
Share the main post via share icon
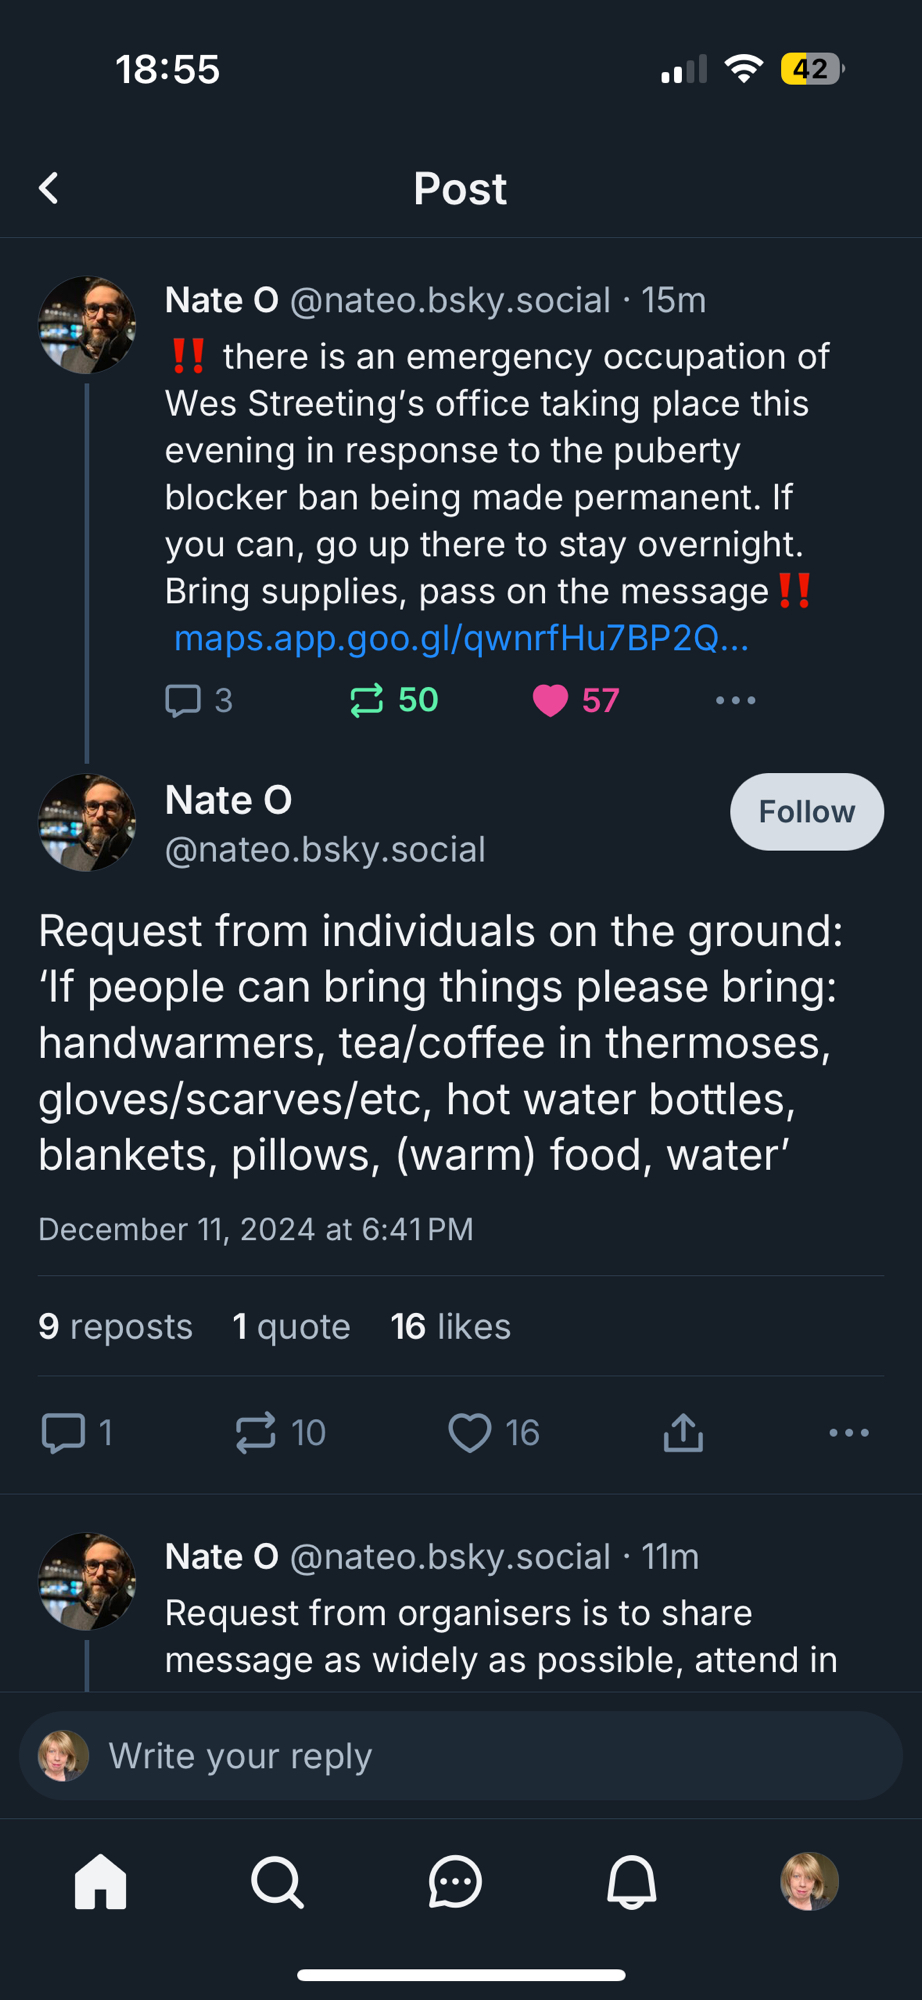tap(683, 1432)
